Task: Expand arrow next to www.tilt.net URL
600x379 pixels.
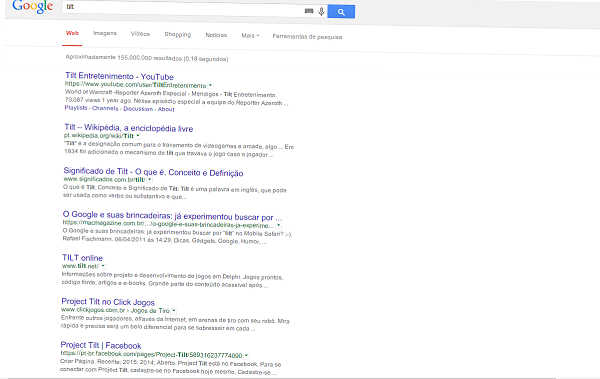Action: (103, 266)
